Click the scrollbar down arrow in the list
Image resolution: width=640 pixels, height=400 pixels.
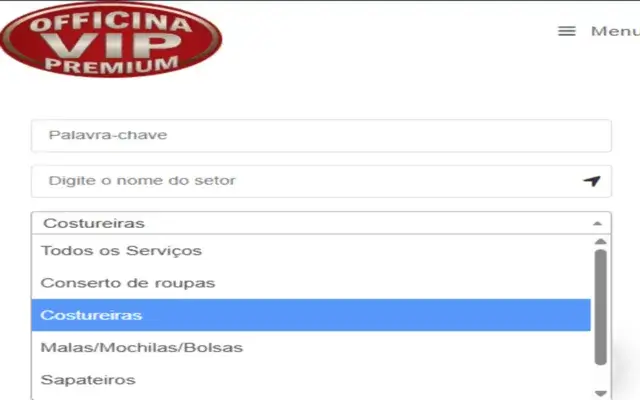click(x=600, y=393)
